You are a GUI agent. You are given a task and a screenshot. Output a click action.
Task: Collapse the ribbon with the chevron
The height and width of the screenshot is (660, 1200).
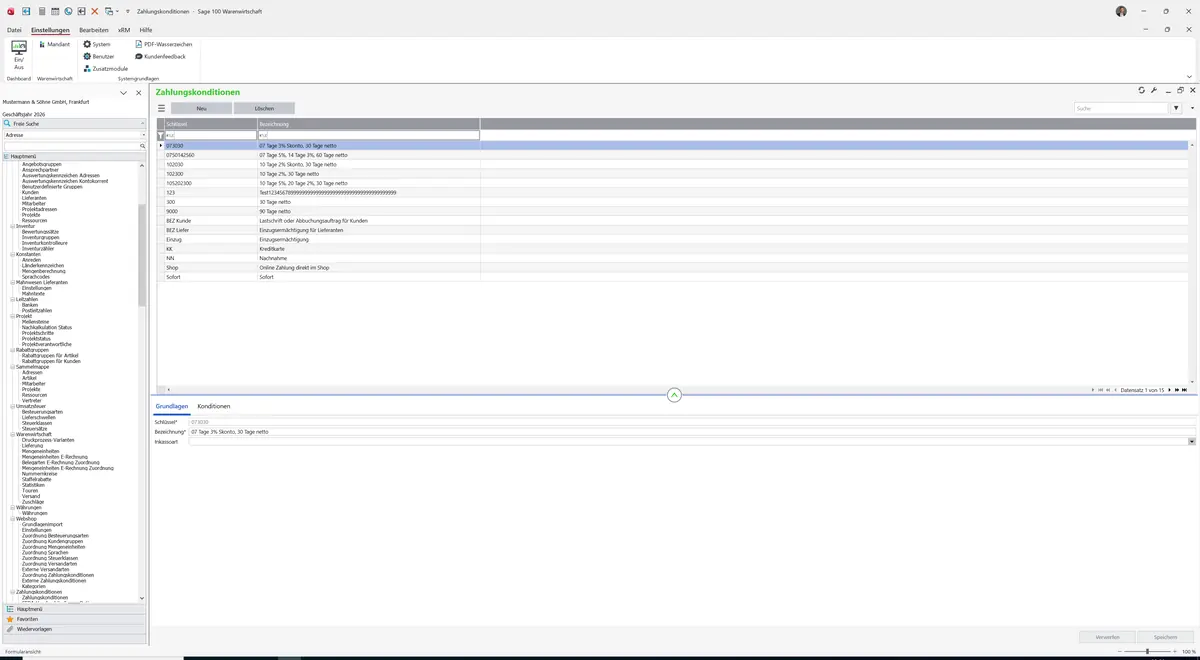click(1189, 77)
